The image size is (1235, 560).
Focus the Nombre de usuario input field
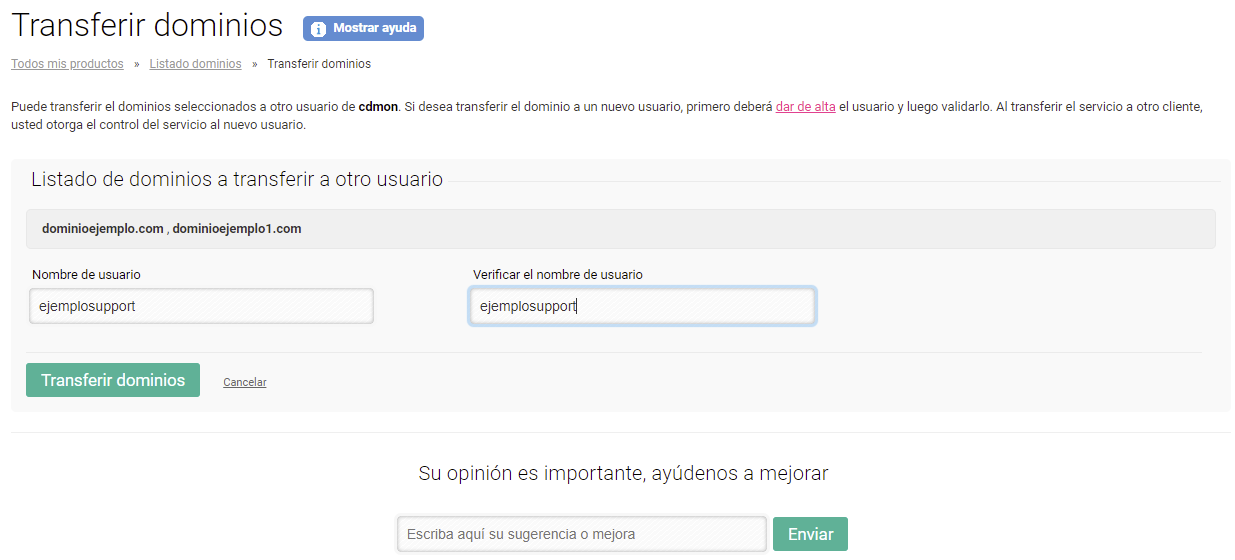[x=201, y=306]
